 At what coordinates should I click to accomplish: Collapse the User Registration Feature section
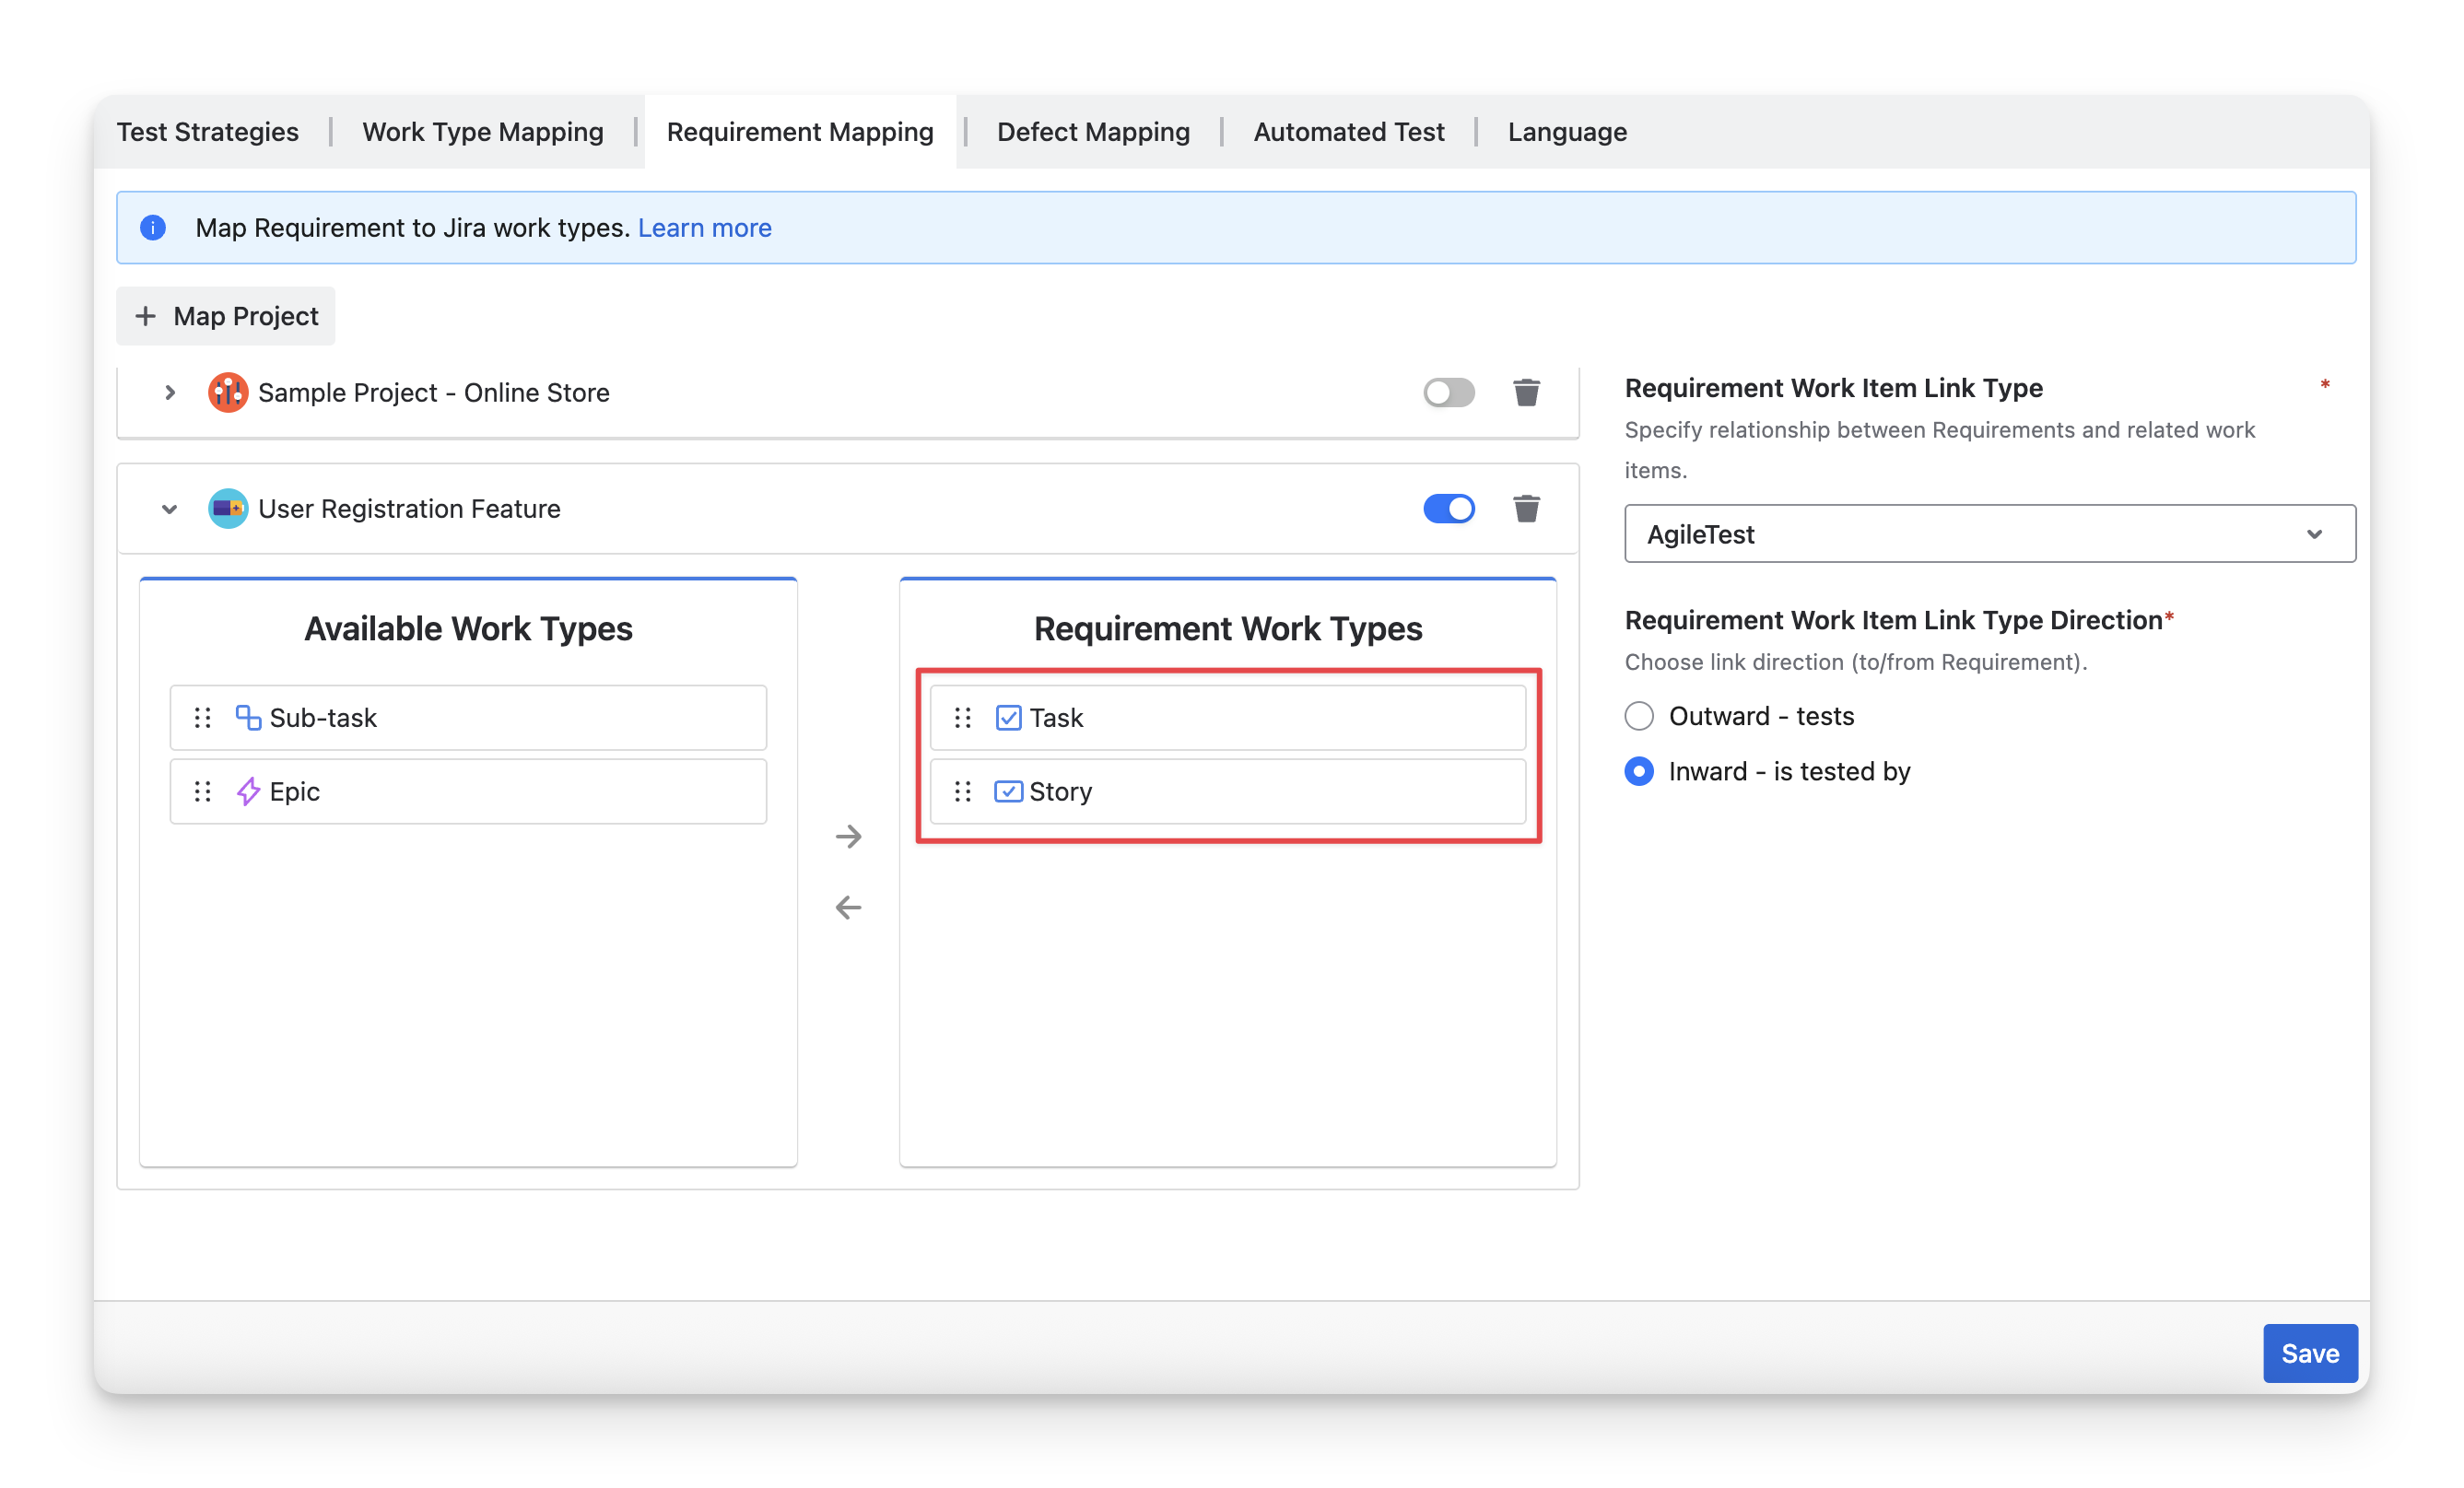point(170,509)
